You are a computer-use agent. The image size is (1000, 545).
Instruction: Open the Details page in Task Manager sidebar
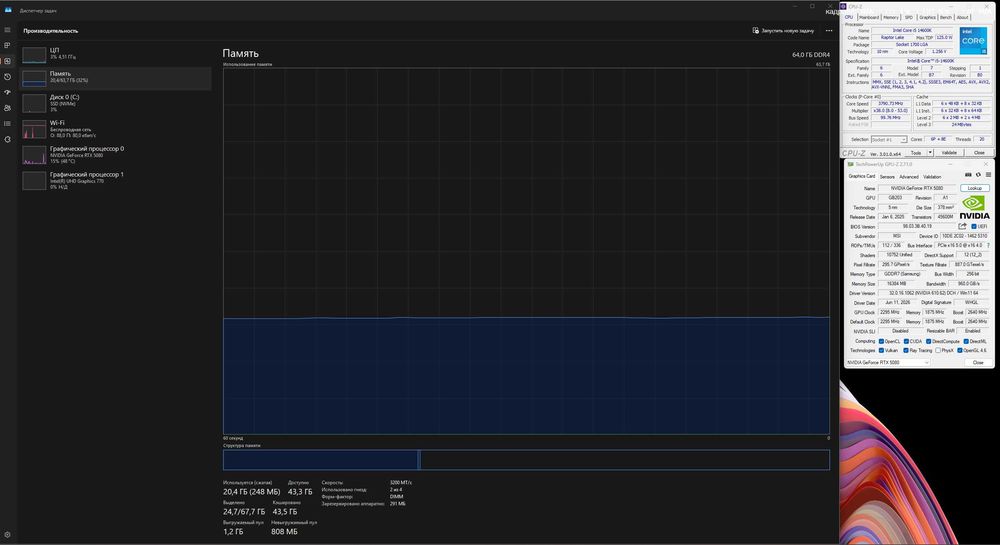pos(8,124)
